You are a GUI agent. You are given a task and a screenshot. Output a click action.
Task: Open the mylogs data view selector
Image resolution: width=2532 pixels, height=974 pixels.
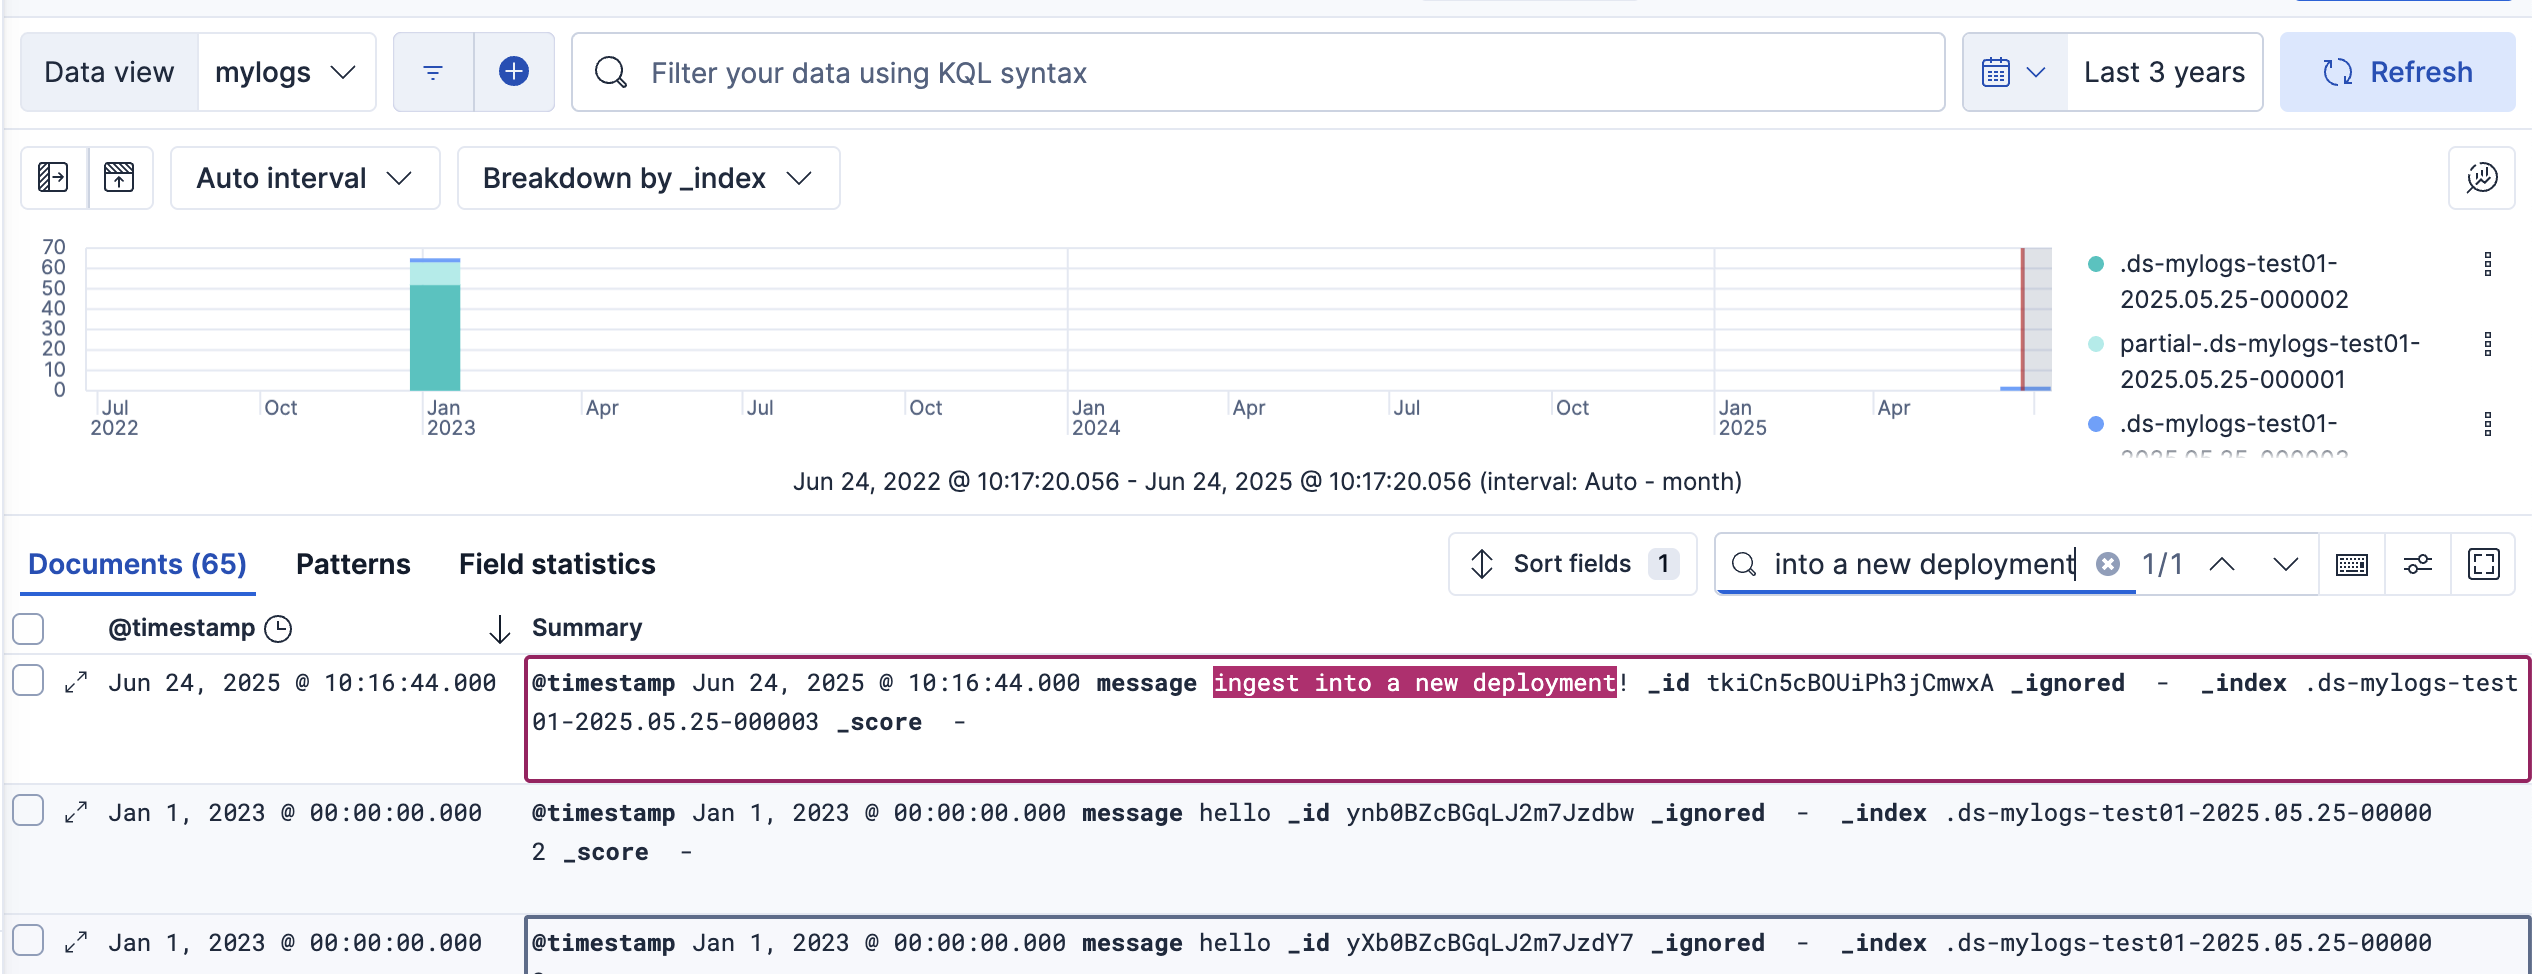coord(286,72)
